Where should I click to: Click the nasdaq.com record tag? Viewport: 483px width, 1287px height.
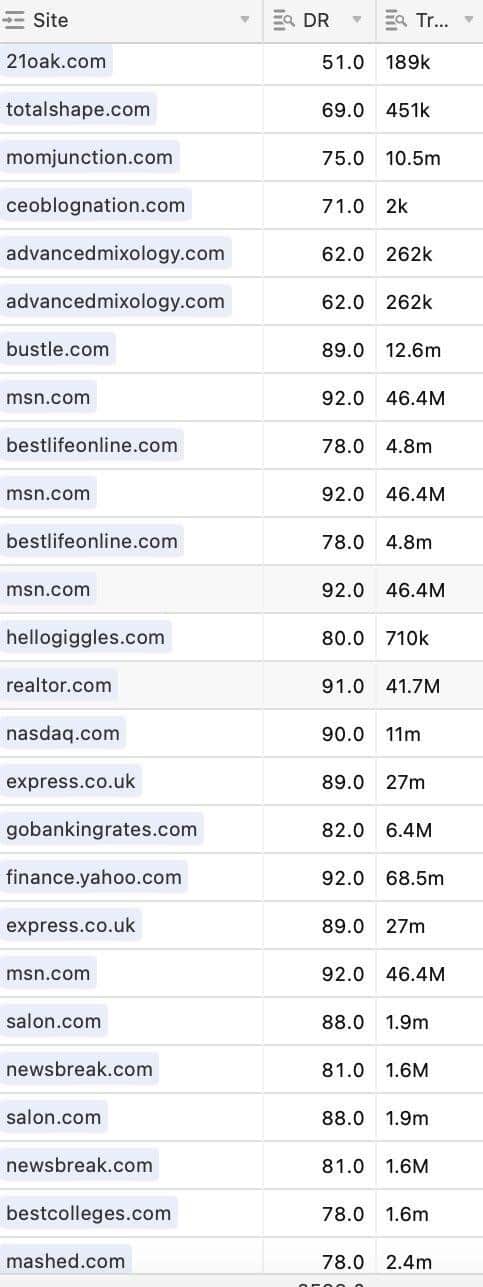pyautogui.click(x=63, y=733)
